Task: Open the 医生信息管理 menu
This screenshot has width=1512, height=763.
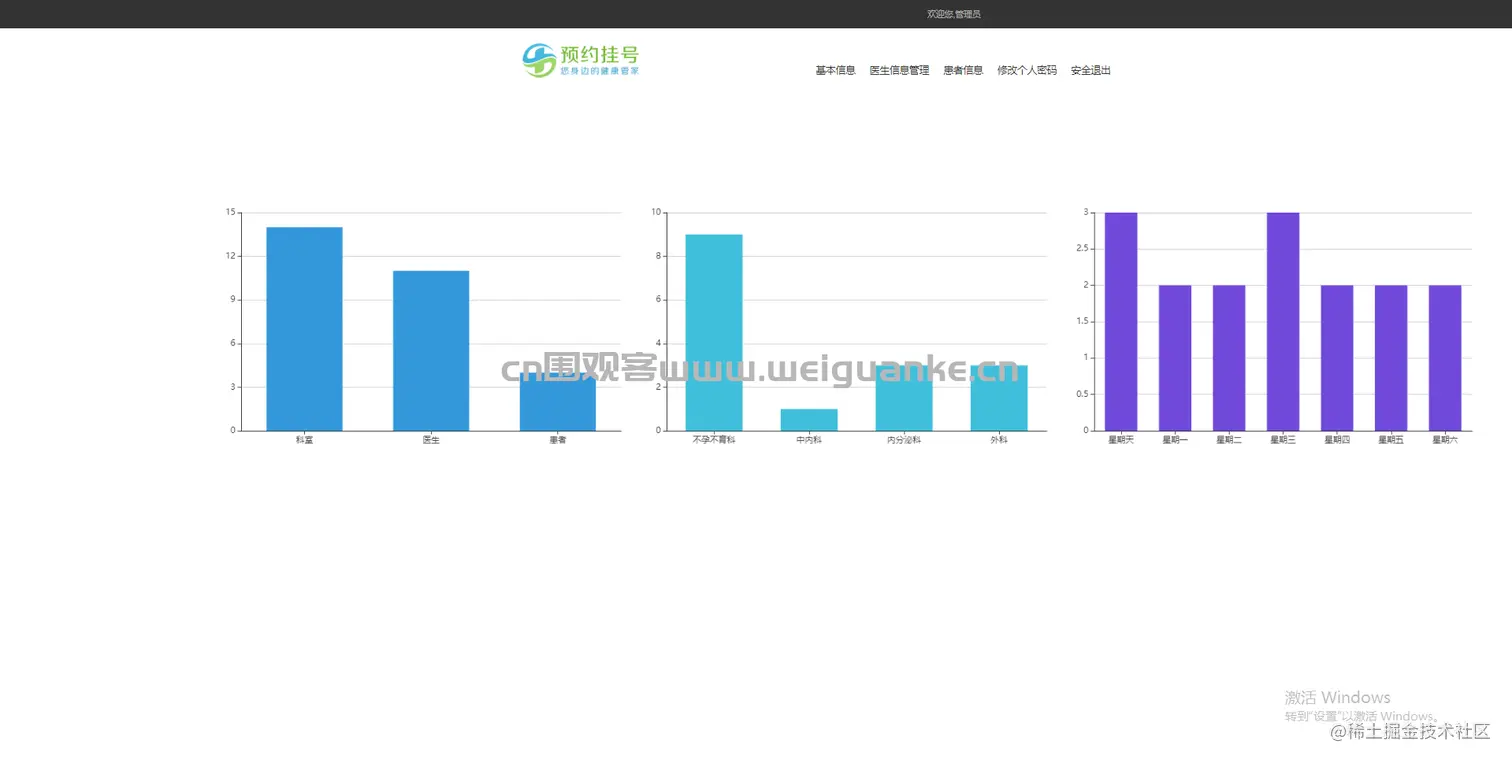Action: tap(899, 70)
